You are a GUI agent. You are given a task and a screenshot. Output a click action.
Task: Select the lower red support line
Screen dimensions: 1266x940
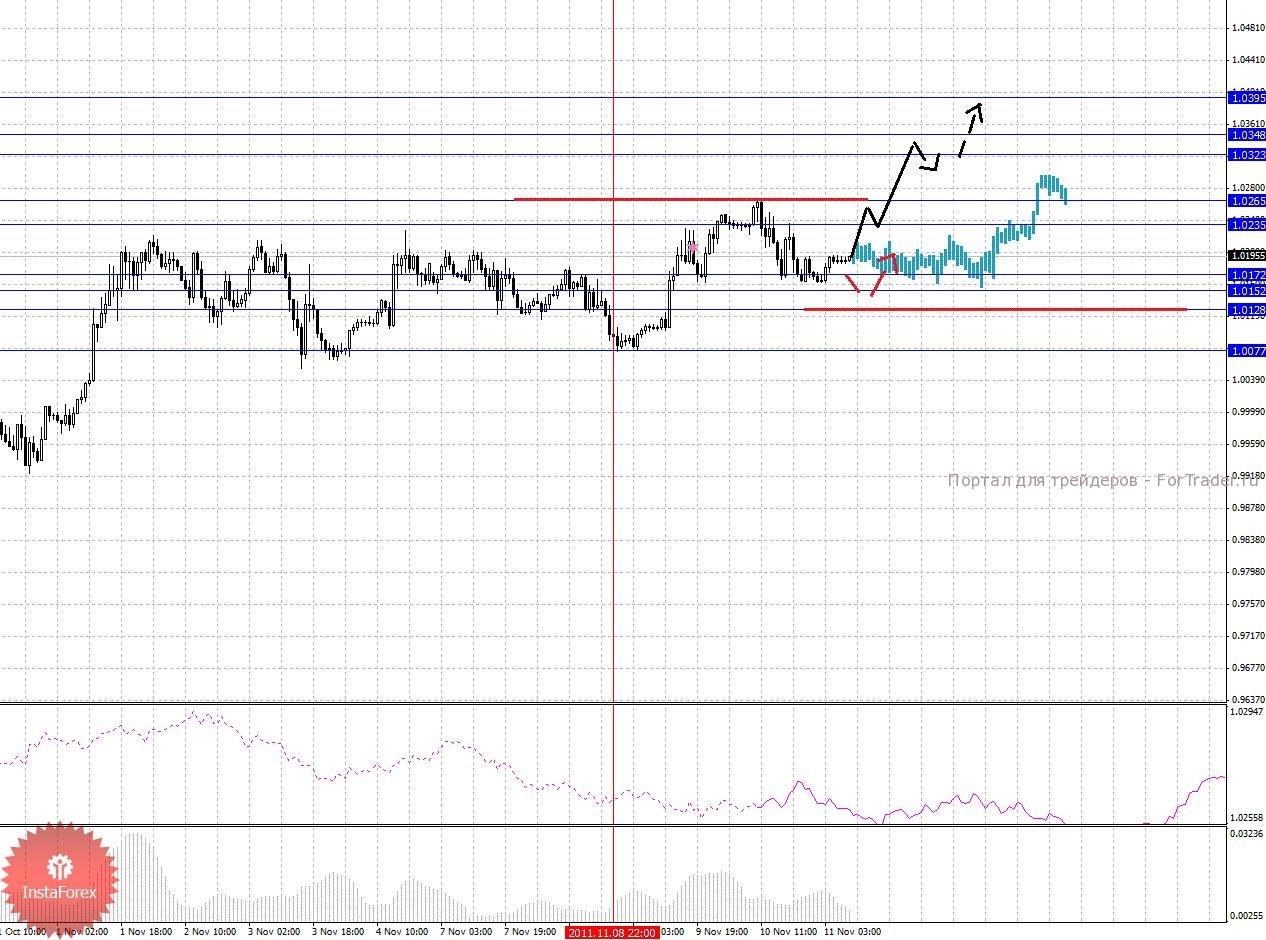click(x=995, y=309)
